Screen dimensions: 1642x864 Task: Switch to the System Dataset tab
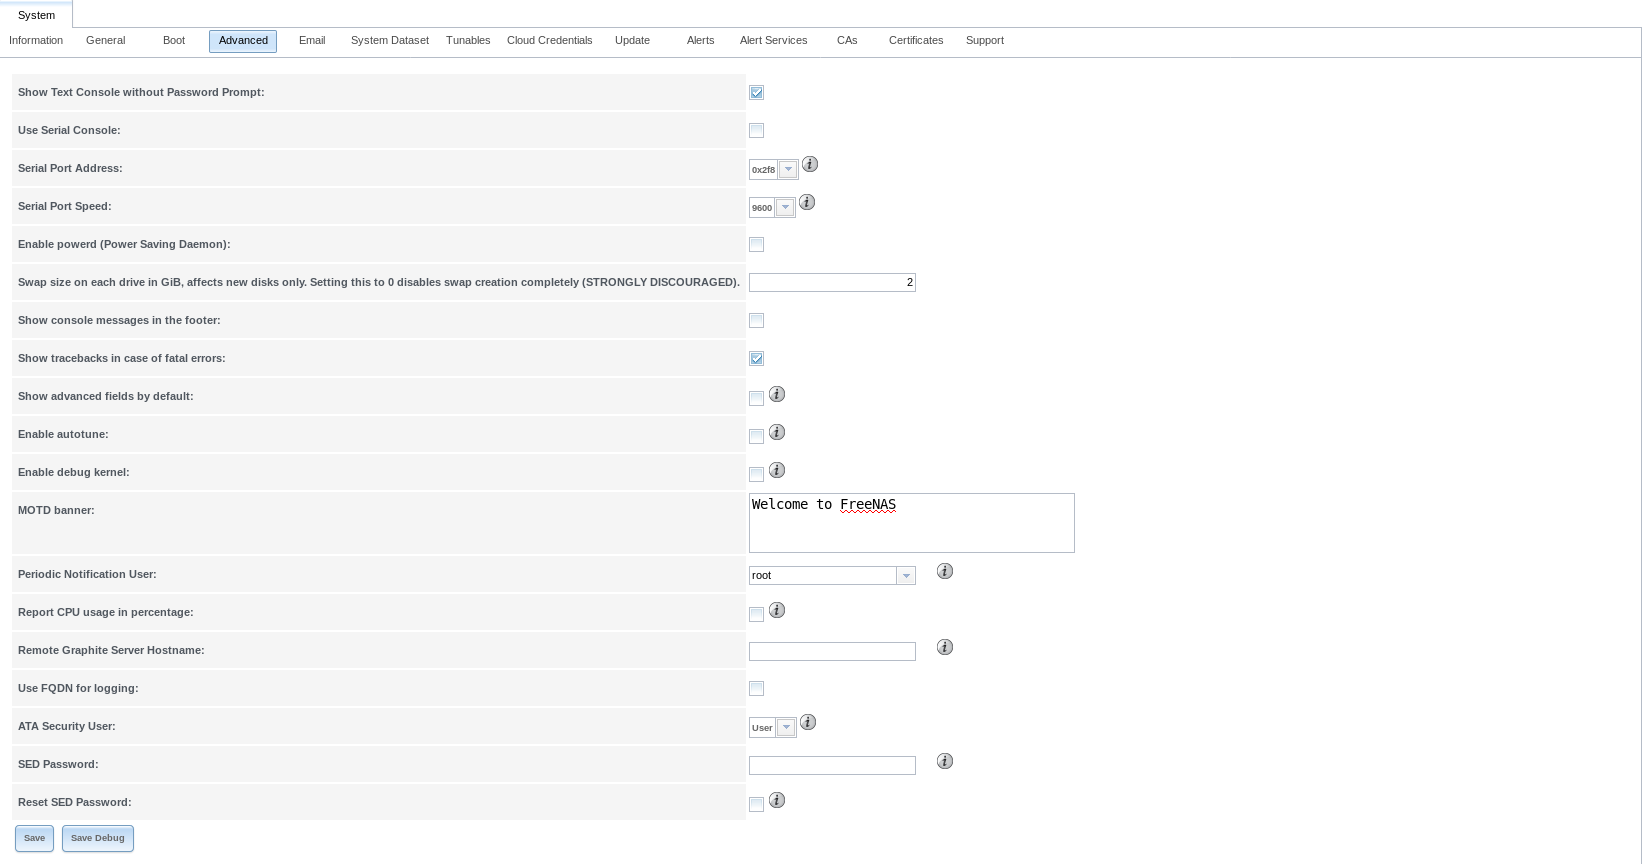click(x=389, y=41)
